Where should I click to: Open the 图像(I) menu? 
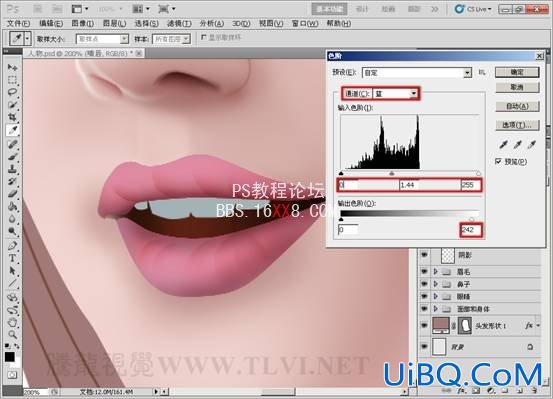tap(82, 23)
